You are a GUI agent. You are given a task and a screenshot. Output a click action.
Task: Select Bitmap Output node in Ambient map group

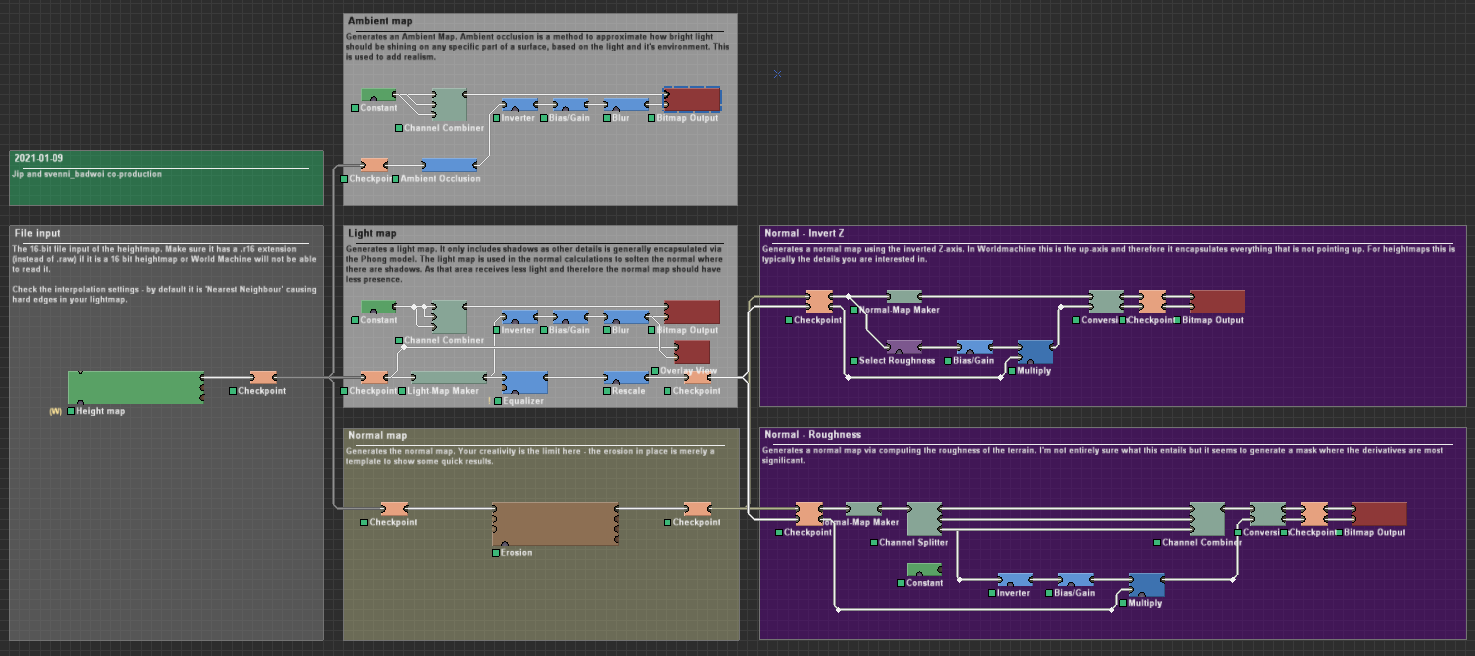tap(692, 99)
